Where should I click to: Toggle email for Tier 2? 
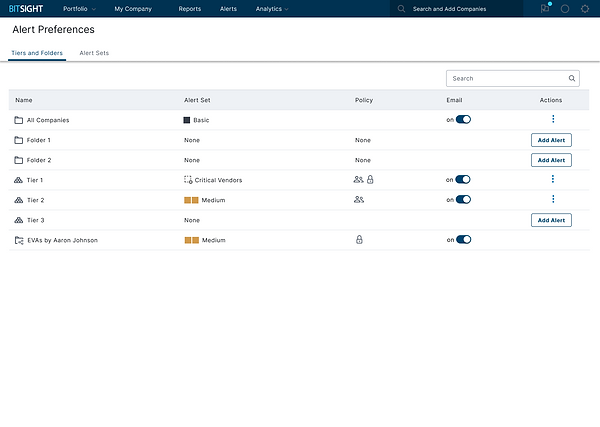tap(463, 199)
